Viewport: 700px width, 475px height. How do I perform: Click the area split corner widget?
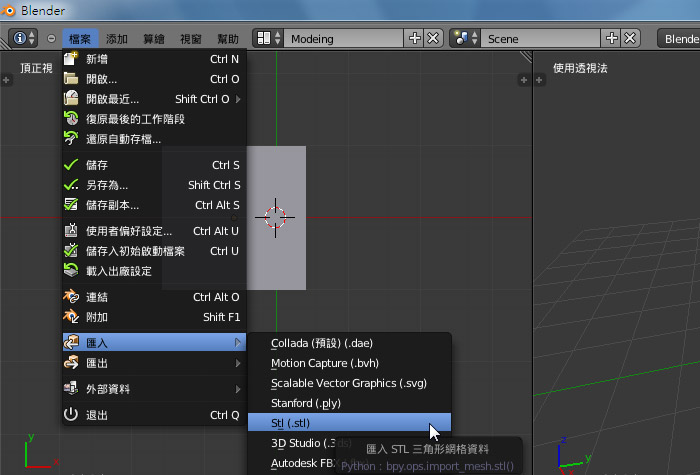[526, 57]
